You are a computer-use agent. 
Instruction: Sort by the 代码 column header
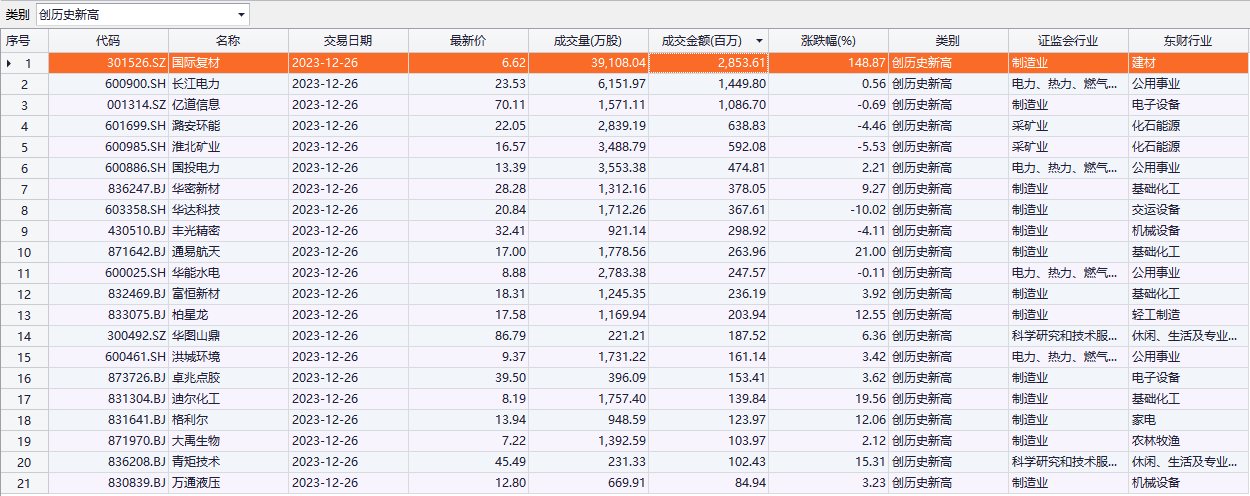click(108, 41)
